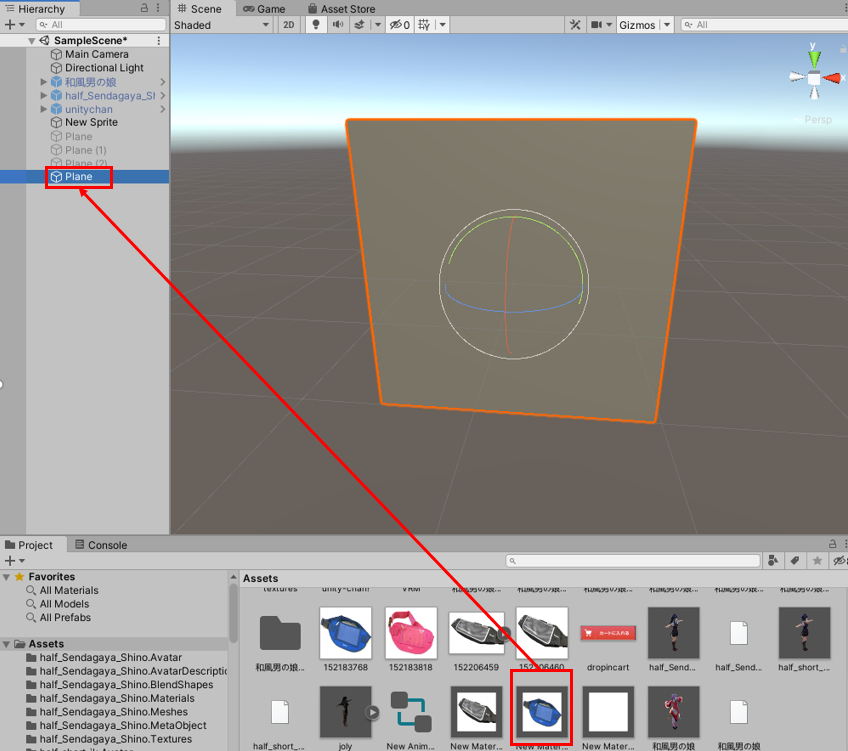Screen dimensions: 848x751
Task: Toggle Gizmos in the Scene toolbar
Action: coord(637,25)
